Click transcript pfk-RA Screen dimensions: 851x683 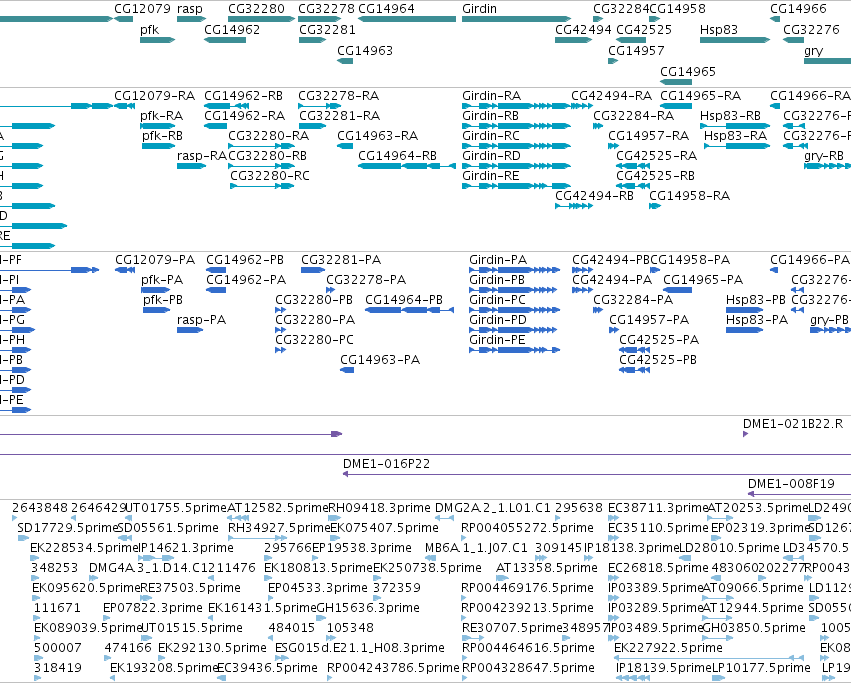pos(157,126)
